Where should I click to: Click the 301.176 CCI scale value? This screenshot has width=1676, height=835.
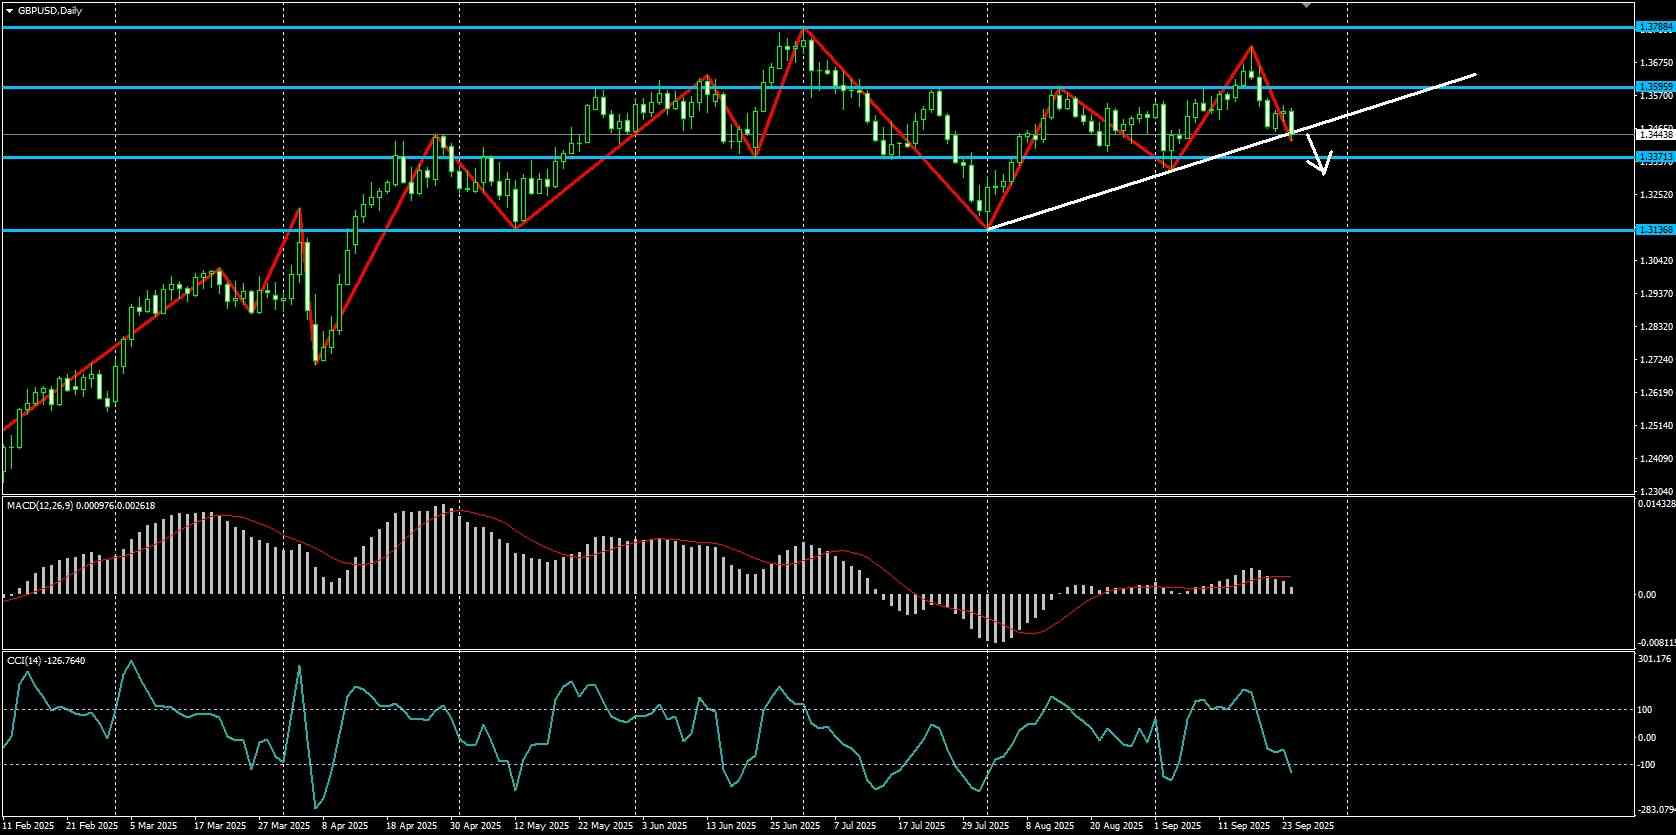[1655, 659]
